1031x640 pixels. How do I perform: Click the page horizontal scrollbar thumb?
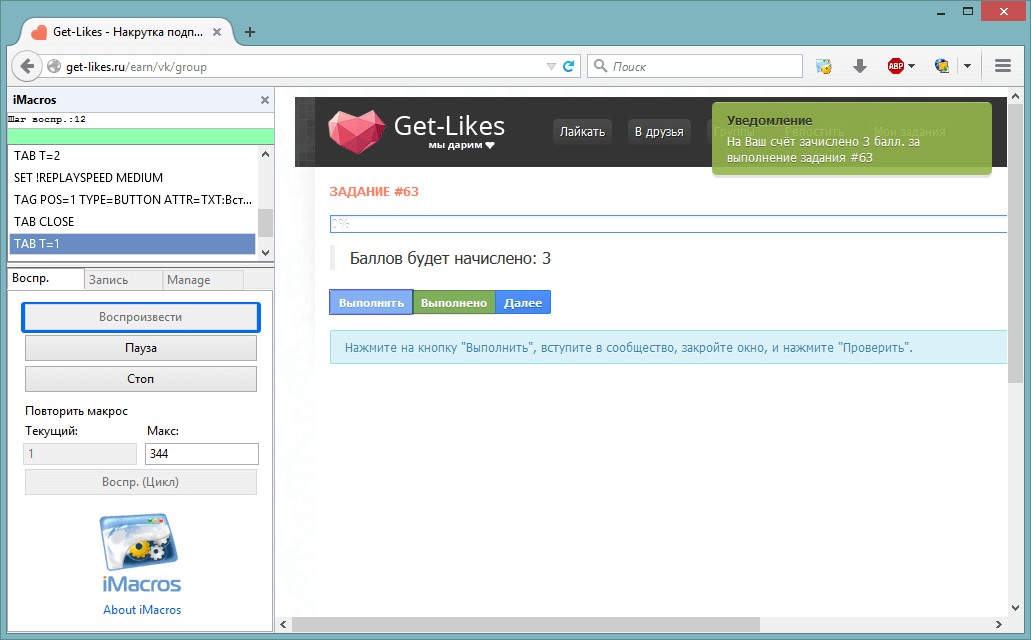526,624
